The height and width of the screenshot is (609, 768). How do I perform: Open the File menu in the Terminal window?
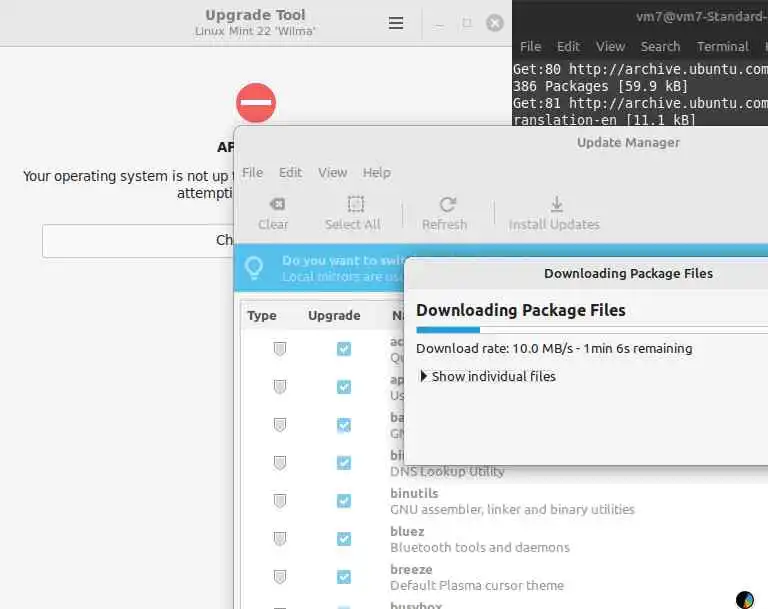coord(530,47)
